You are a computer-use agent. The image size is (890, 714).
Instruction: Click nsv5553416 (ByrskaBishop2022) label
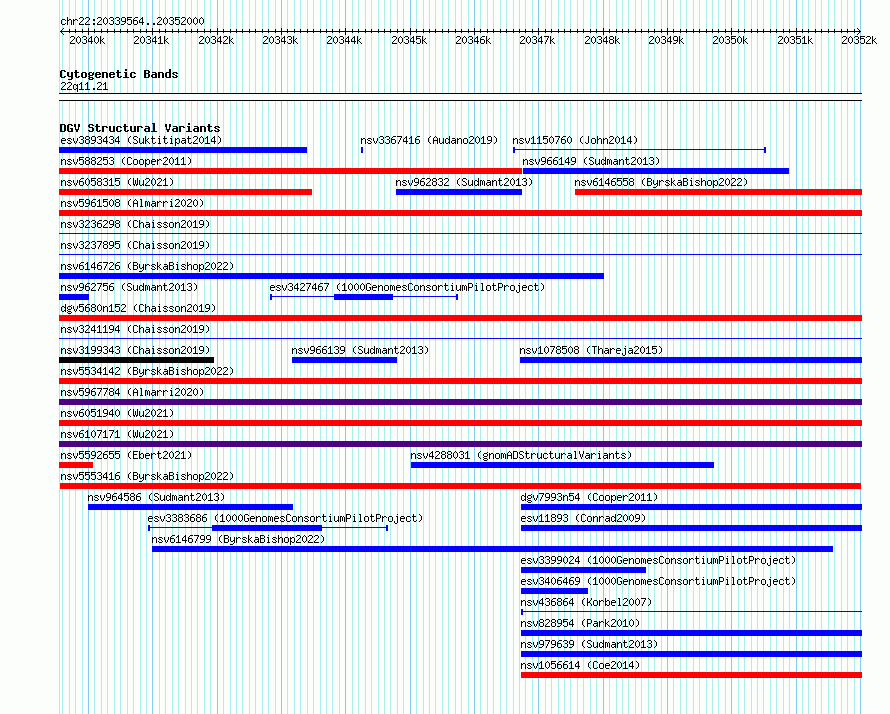coord(147,476)
